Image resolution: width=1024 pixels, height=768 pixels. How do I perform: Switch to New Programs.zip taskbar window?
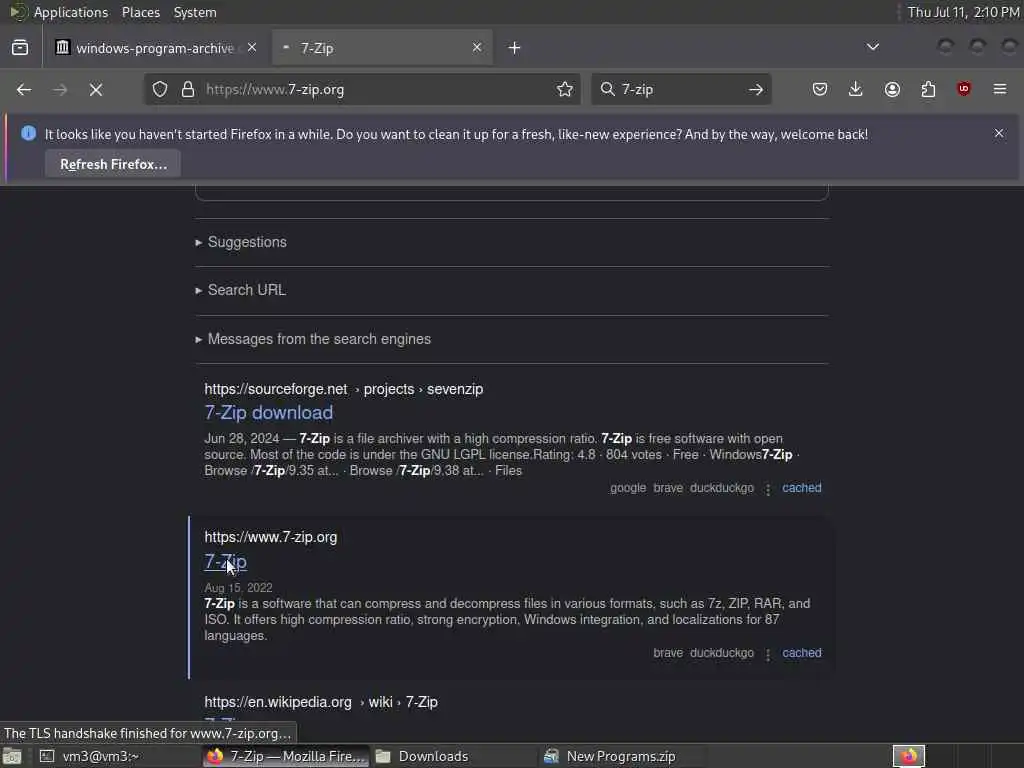622,756
